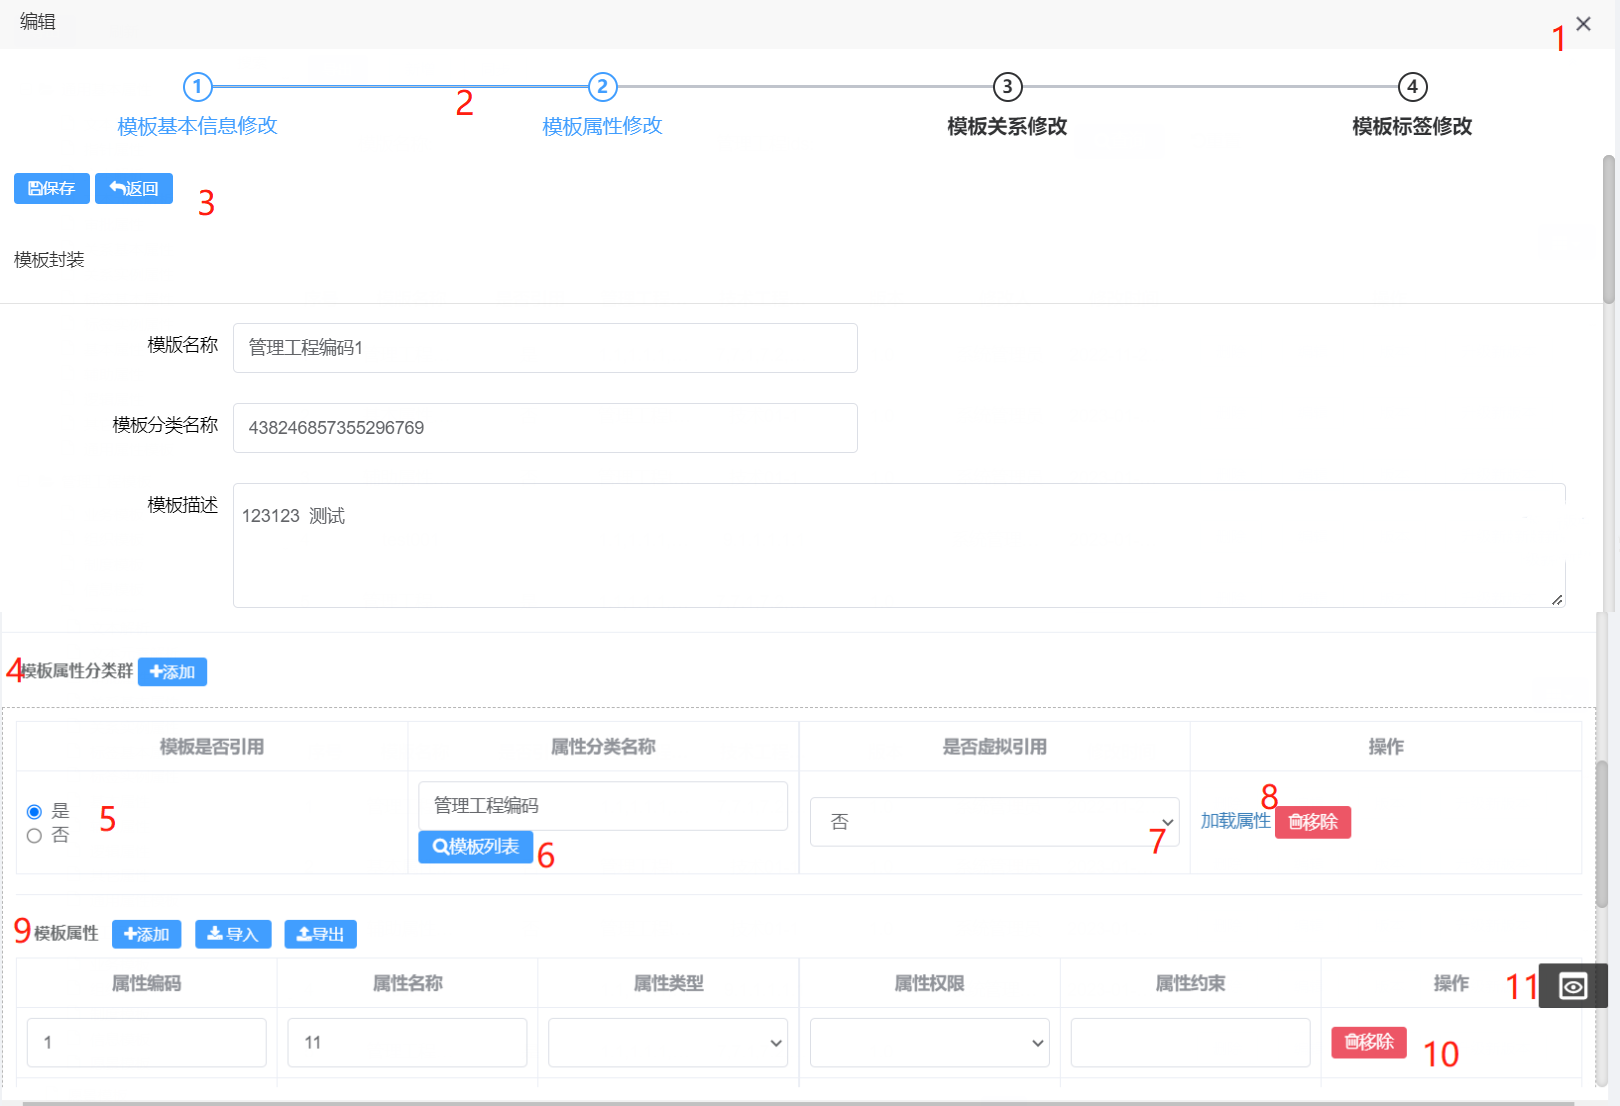The height and width of the screenshot is (1106, 1620).
Task: Select the 否 radio option for template reference
Action: 34,836
